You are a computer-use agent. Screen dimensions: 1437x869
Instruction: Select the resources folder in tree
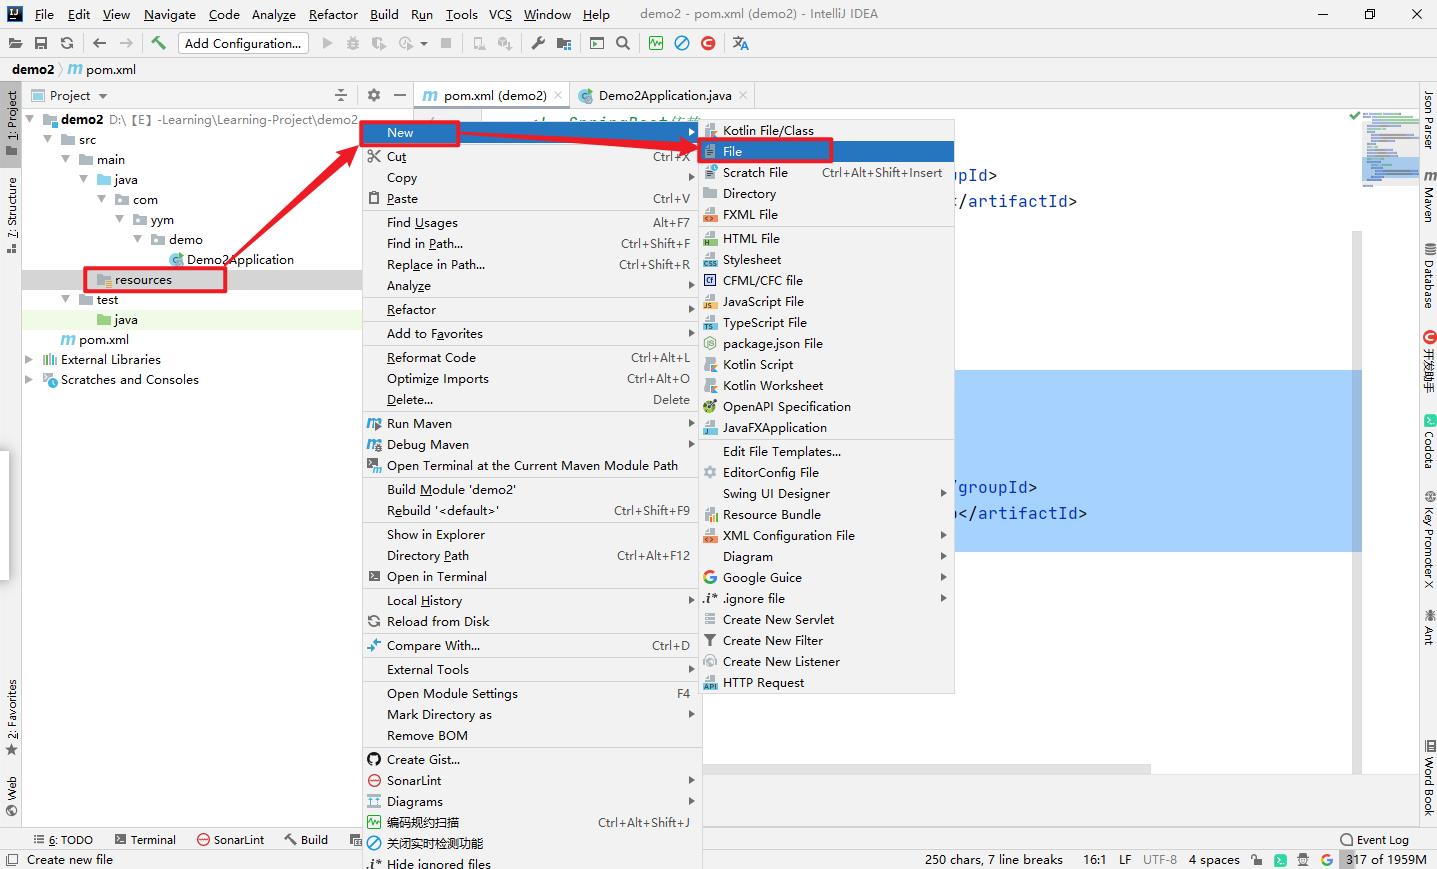click(143, 280)
